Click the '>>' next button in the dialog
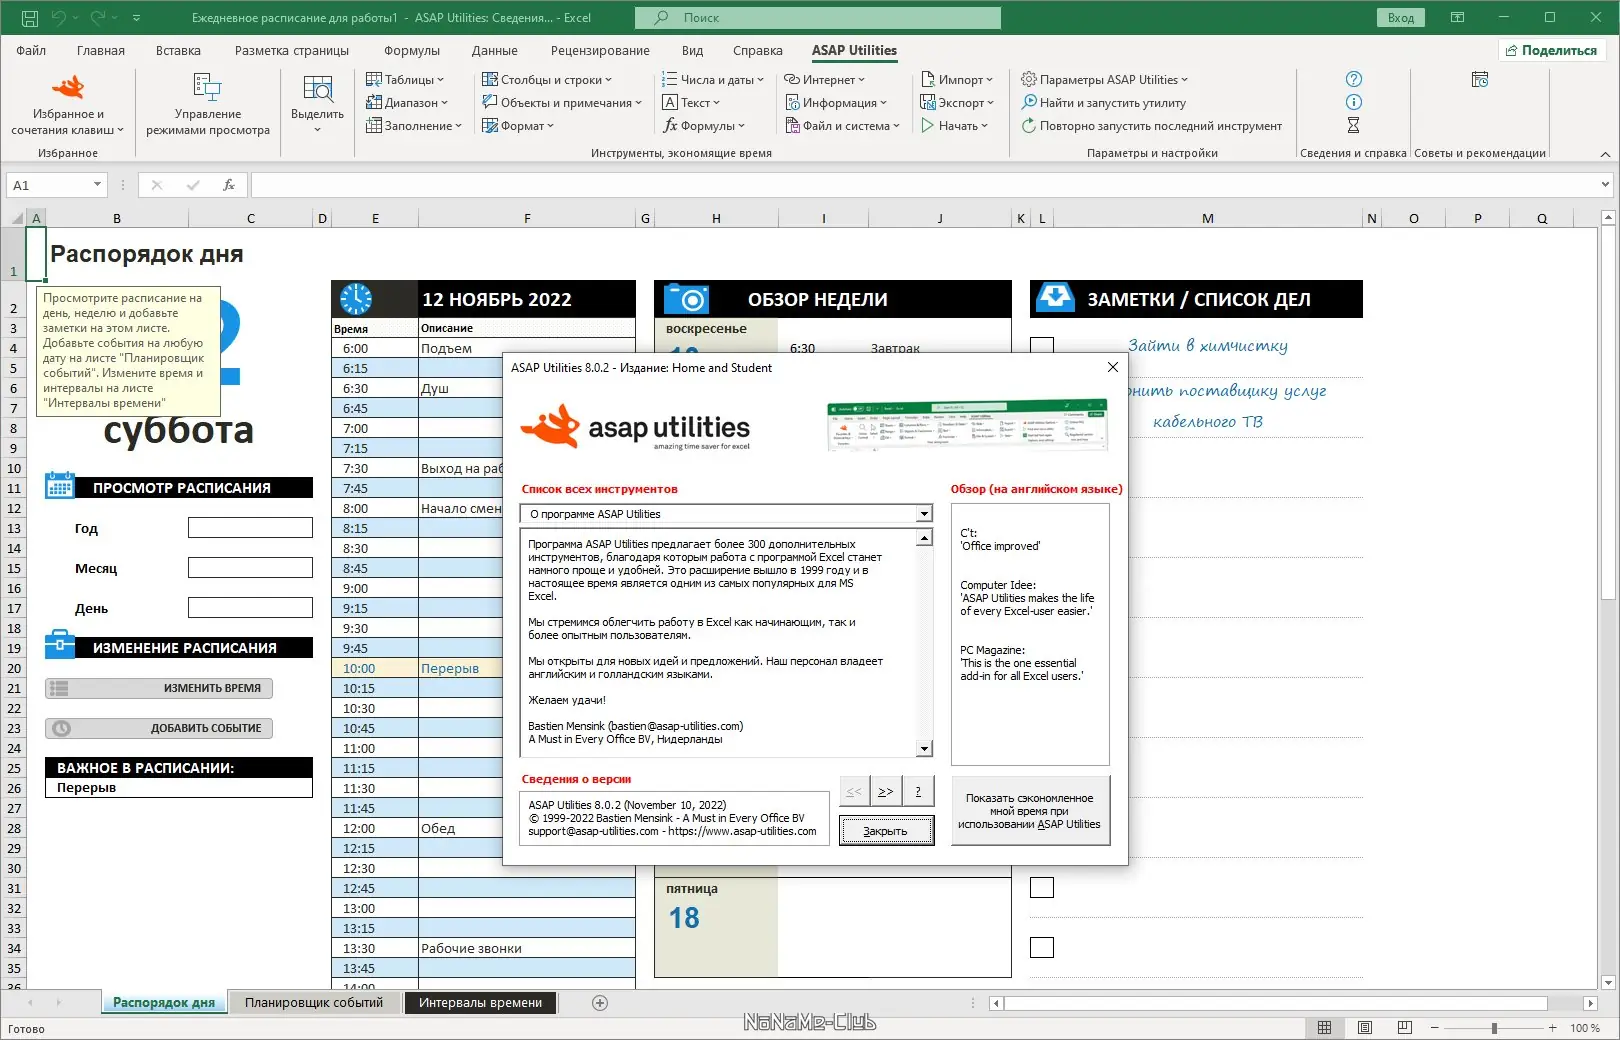The width and height of the screenshot is (1620, 1040). tap(886, 791)
